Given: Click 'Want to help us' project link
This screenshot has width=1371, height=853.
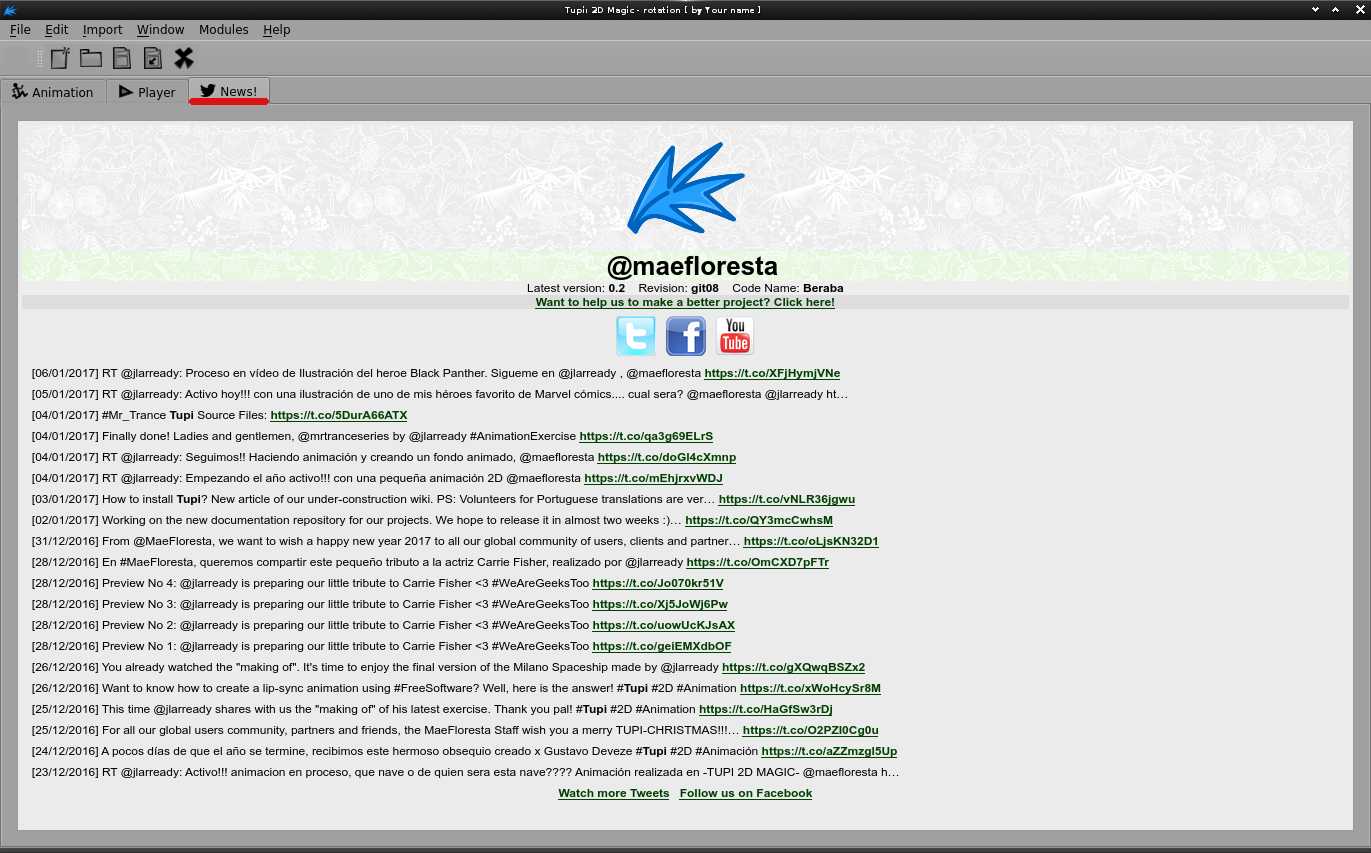Looking at the screenshot, I should click(685, 302).
